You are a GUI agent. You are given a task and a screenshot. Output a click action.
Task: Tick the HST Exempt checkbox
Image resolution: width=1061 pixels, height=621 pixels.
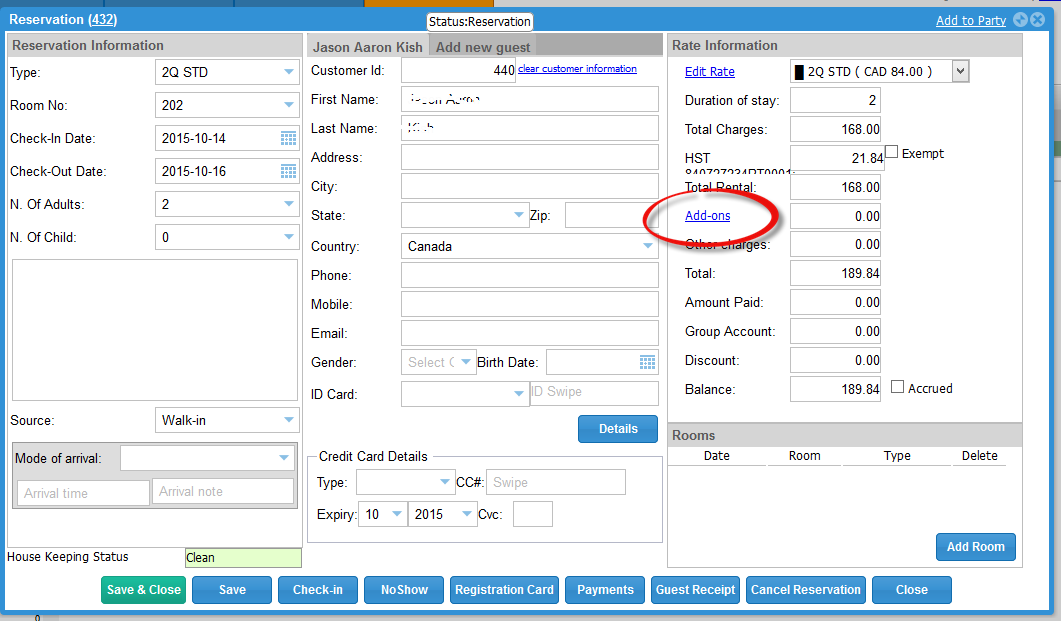891,153
